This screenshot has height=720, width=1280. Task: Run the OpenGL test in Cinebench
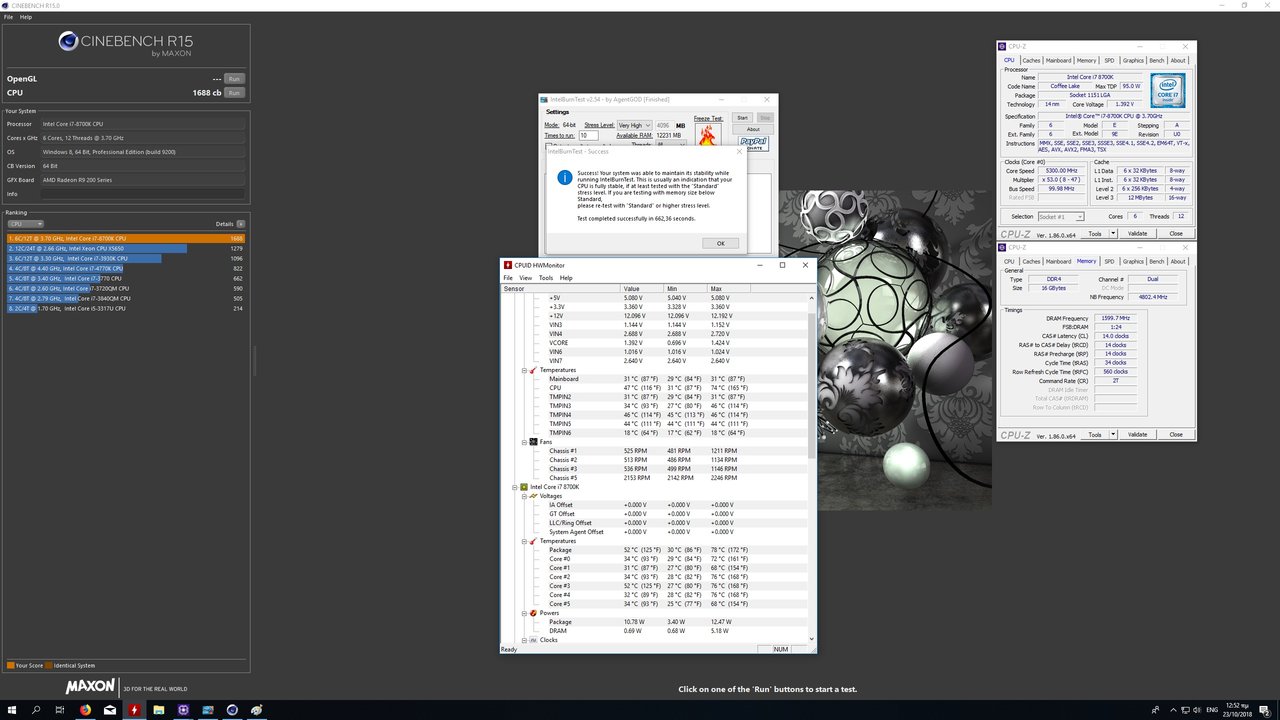click(x=234, y=78)
